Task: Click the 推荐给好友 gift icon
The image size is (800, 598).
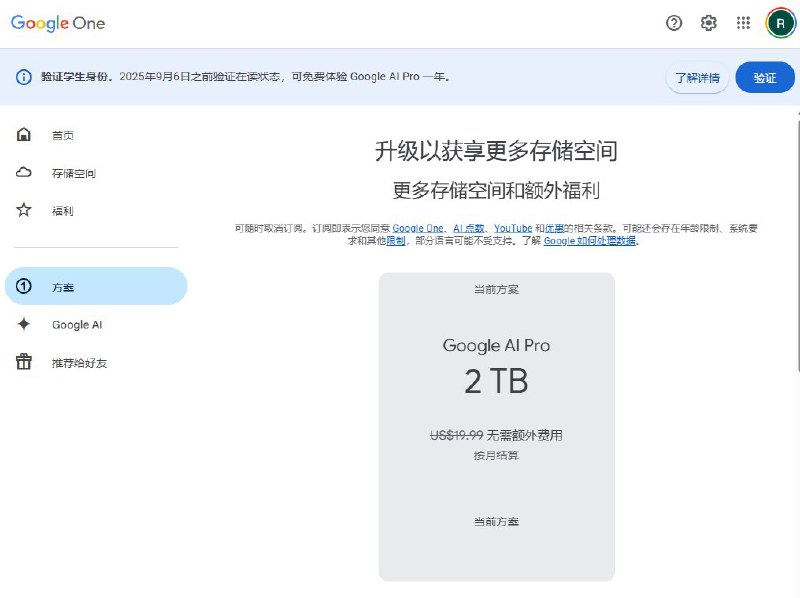Action: click(x=24, y=362)
